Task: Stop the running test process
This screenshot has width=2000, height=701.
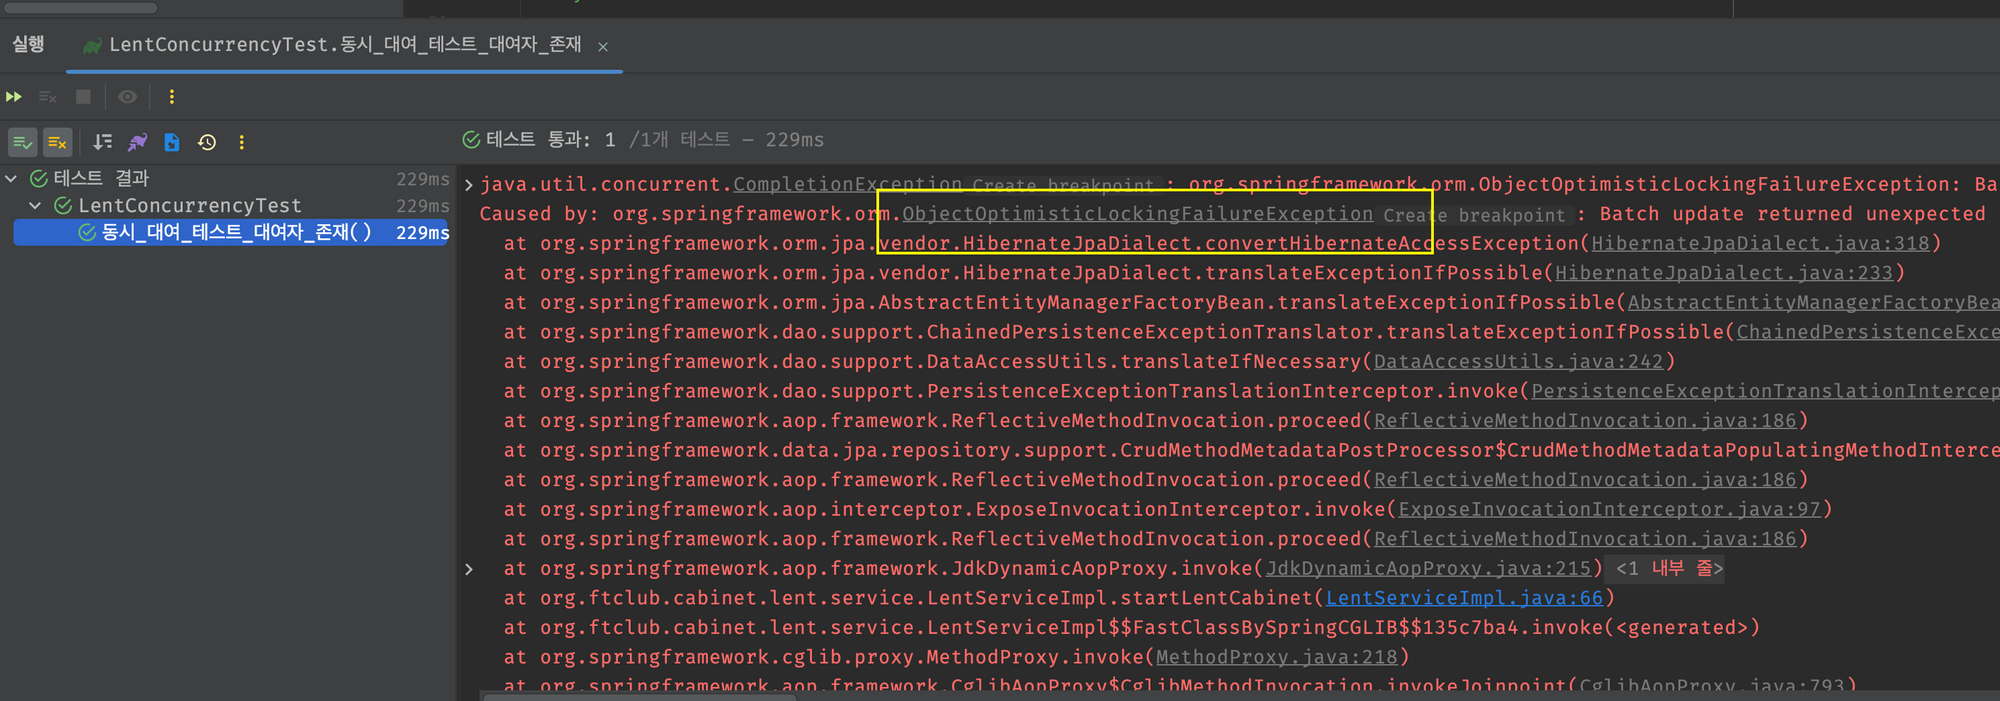Action: tap(83, 97)
